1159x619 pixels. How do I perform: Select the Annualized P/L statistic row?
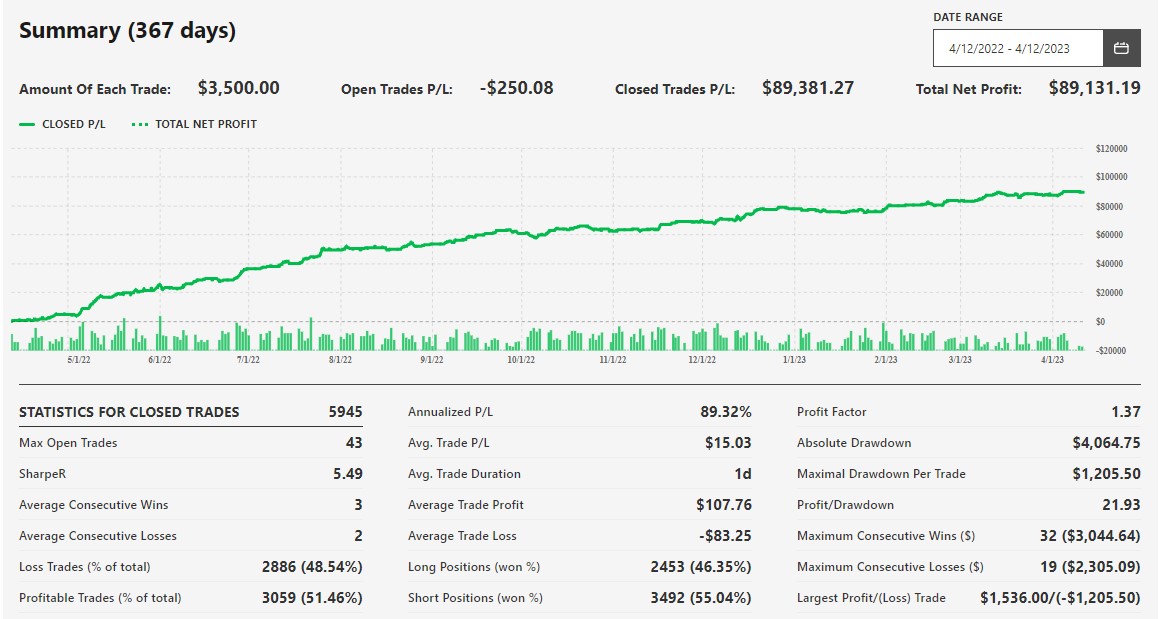[x=579, y=412]
